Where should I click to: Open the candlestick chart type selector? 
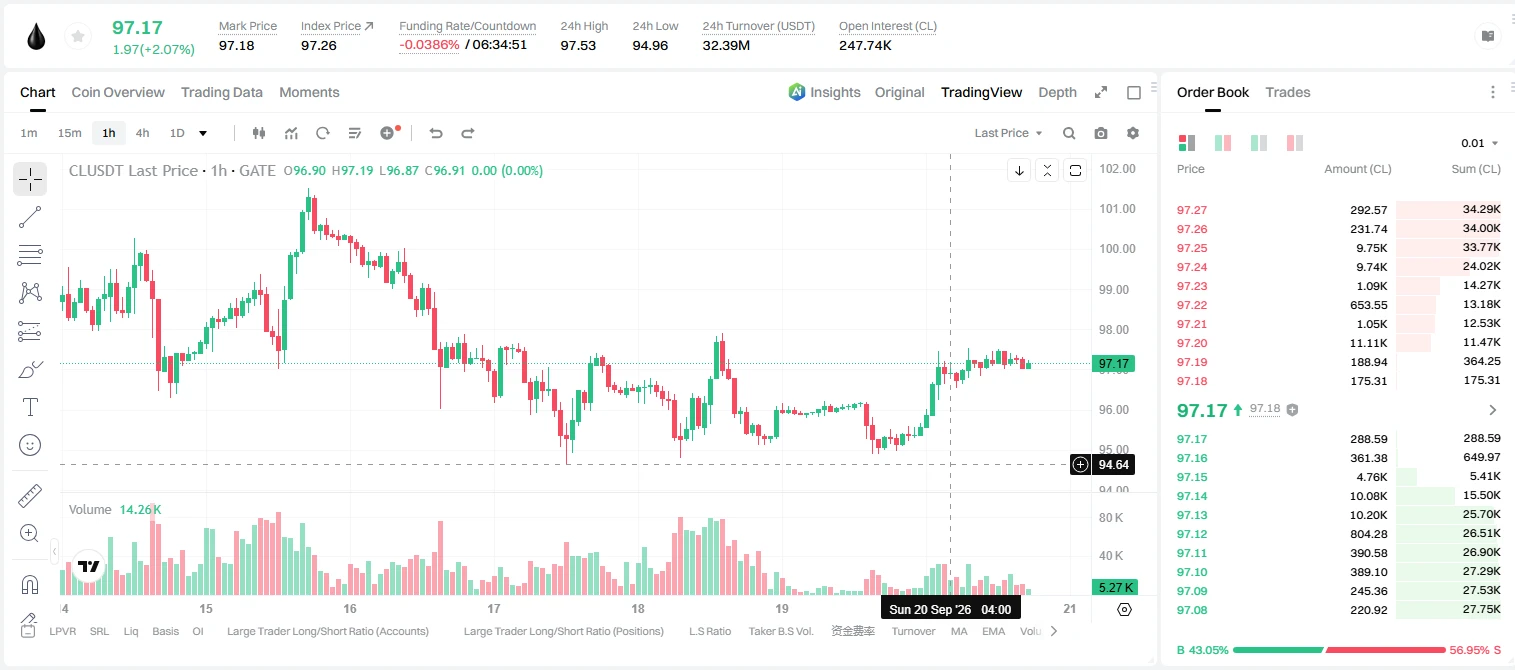coord(259,133)
